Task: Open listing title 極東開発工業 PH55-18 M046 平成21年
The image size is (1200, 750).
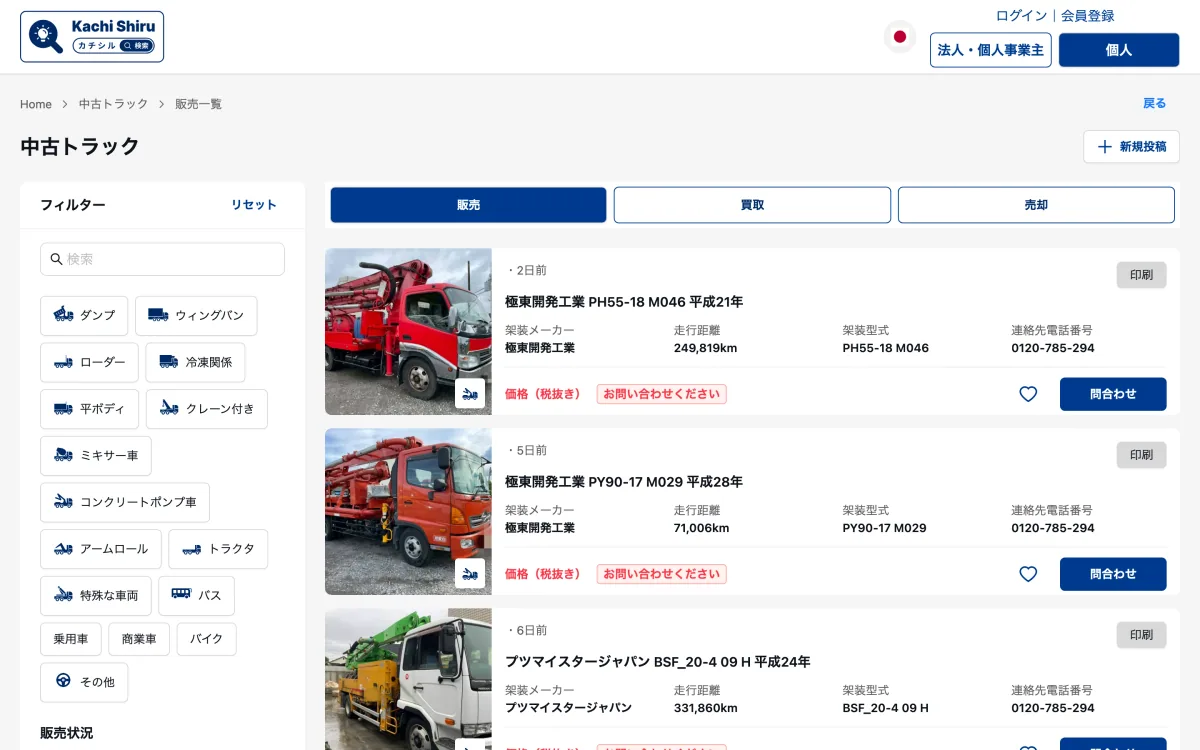Action: pos(624,302)
